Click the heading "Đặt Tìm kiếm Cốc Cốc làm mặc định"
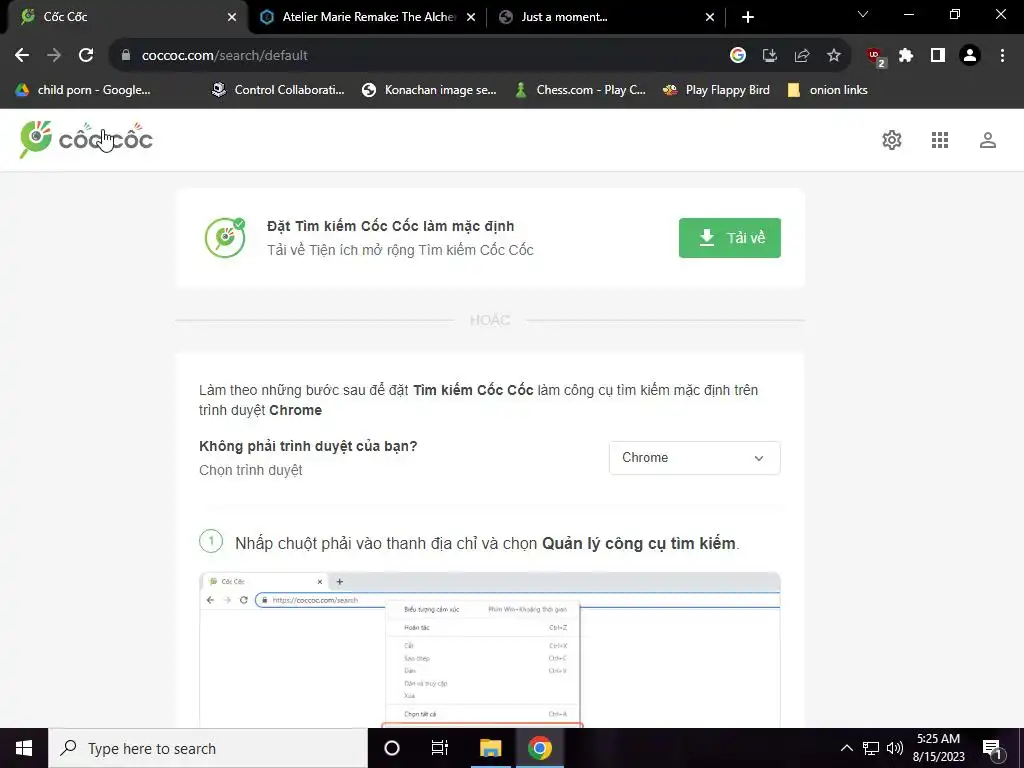The image size is (1024, 768). click(391, 226)
